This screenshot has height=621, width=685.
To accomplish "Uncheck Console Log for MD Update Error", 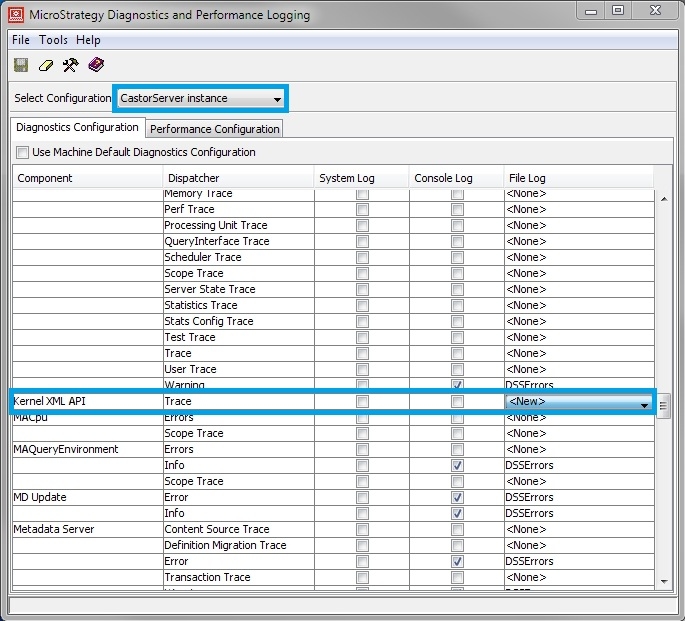I will point(457,497).
